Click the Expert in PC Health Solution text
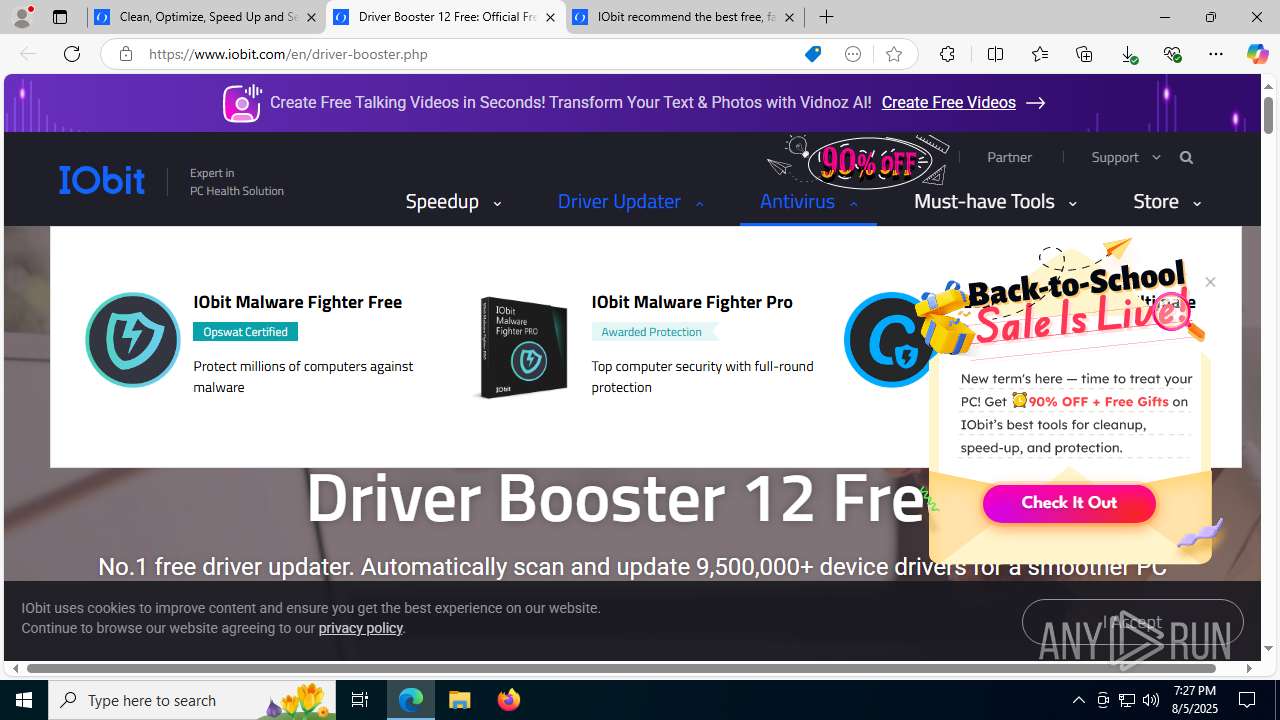The image size is (1280, 720). click(x=237, y=182)
